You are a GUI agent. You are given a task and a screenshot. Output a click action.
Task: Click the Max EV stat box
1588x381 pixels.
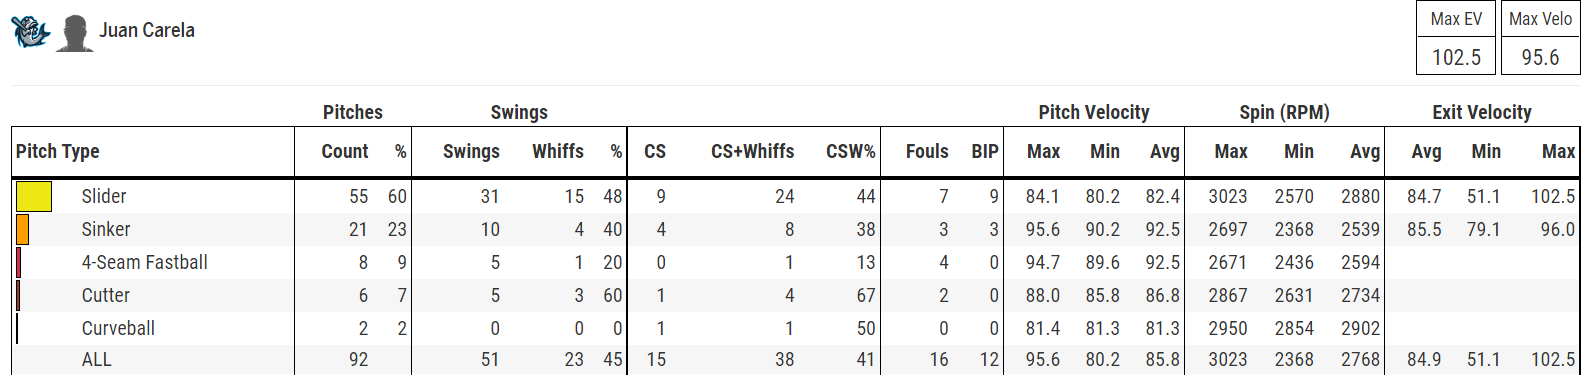point(1456,38)
